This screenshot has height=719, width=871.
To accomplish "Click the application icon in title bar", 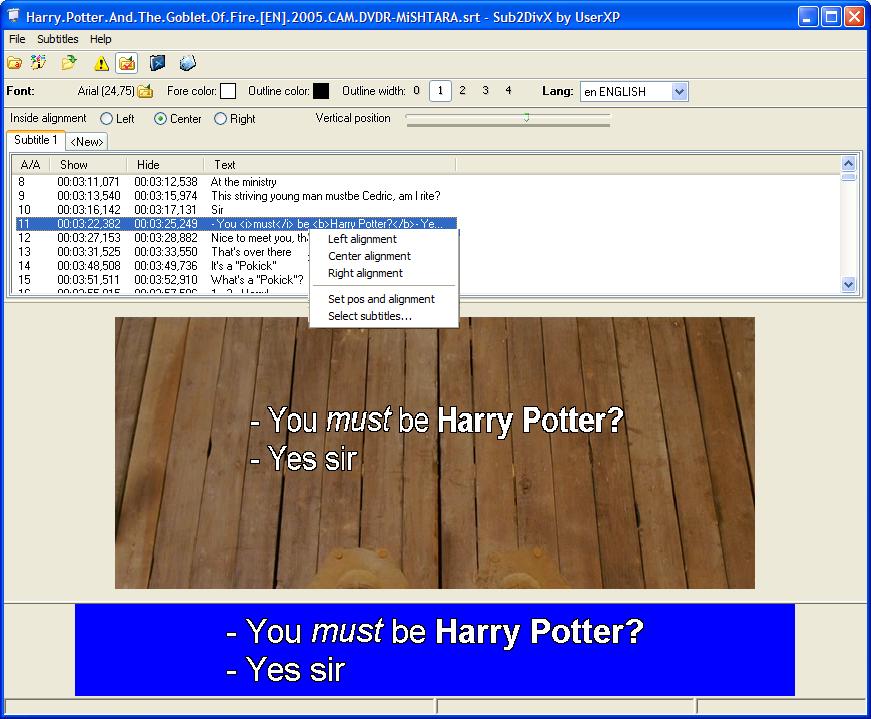I will 13,16.
